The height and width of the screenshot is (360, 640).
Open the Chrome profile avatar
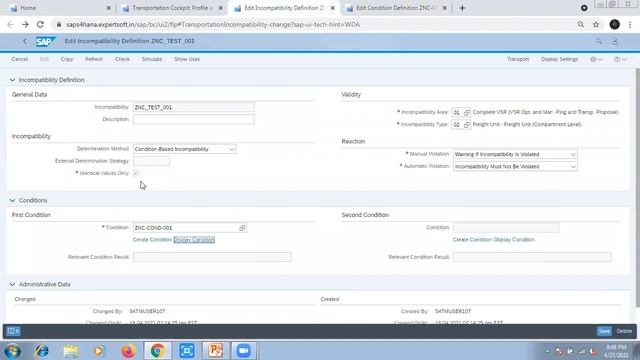coord(614,24)
